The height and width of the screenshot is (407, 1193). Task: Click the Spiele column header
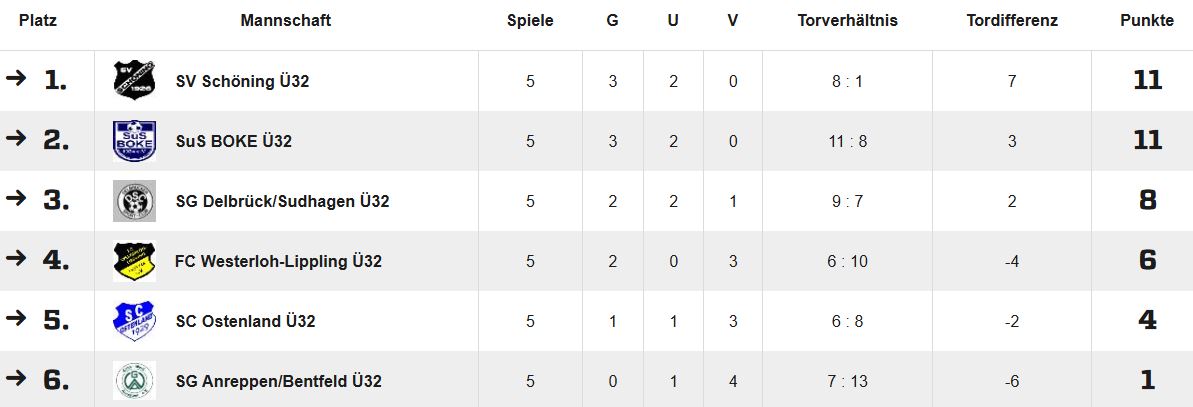click(x=530, y=20)
